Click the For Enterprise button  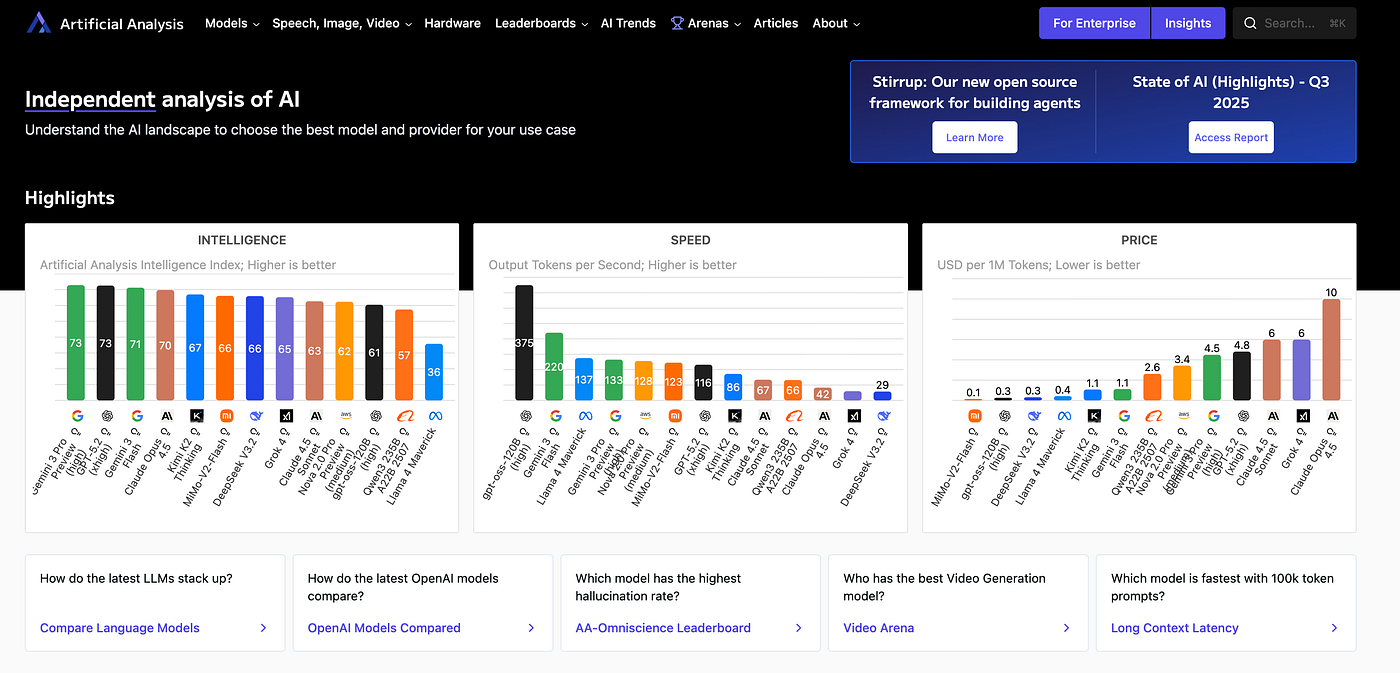[x=1094, y=23]
